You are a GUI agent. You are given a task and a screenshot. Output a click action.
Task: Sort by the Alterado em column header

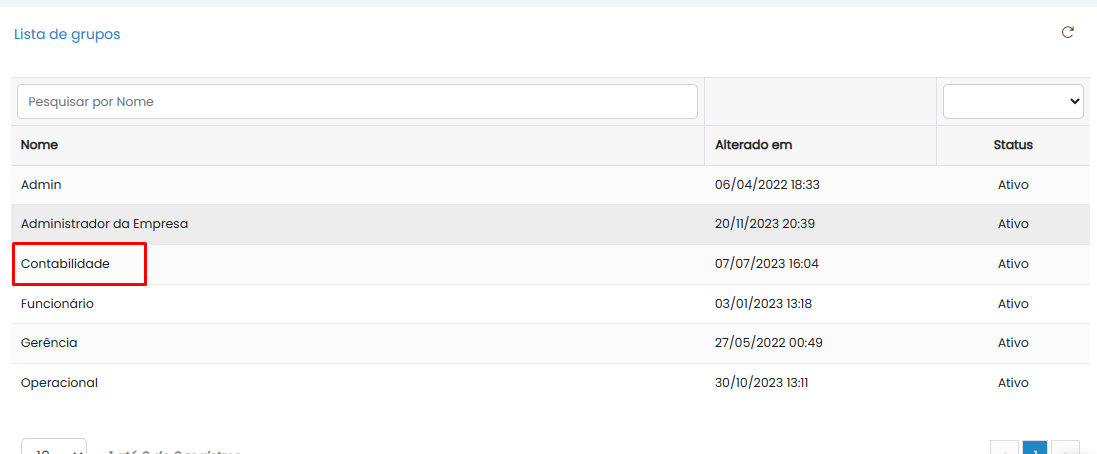click(x=753, y=145)
